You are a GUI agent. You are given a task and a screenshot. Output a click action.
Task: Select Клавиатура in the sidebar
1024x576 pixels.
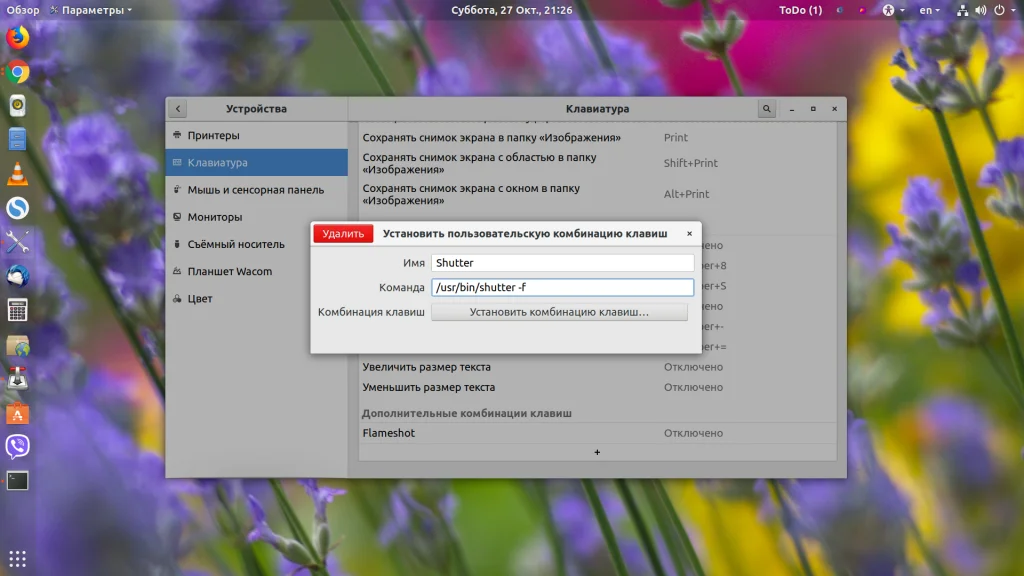click(257, 163)
